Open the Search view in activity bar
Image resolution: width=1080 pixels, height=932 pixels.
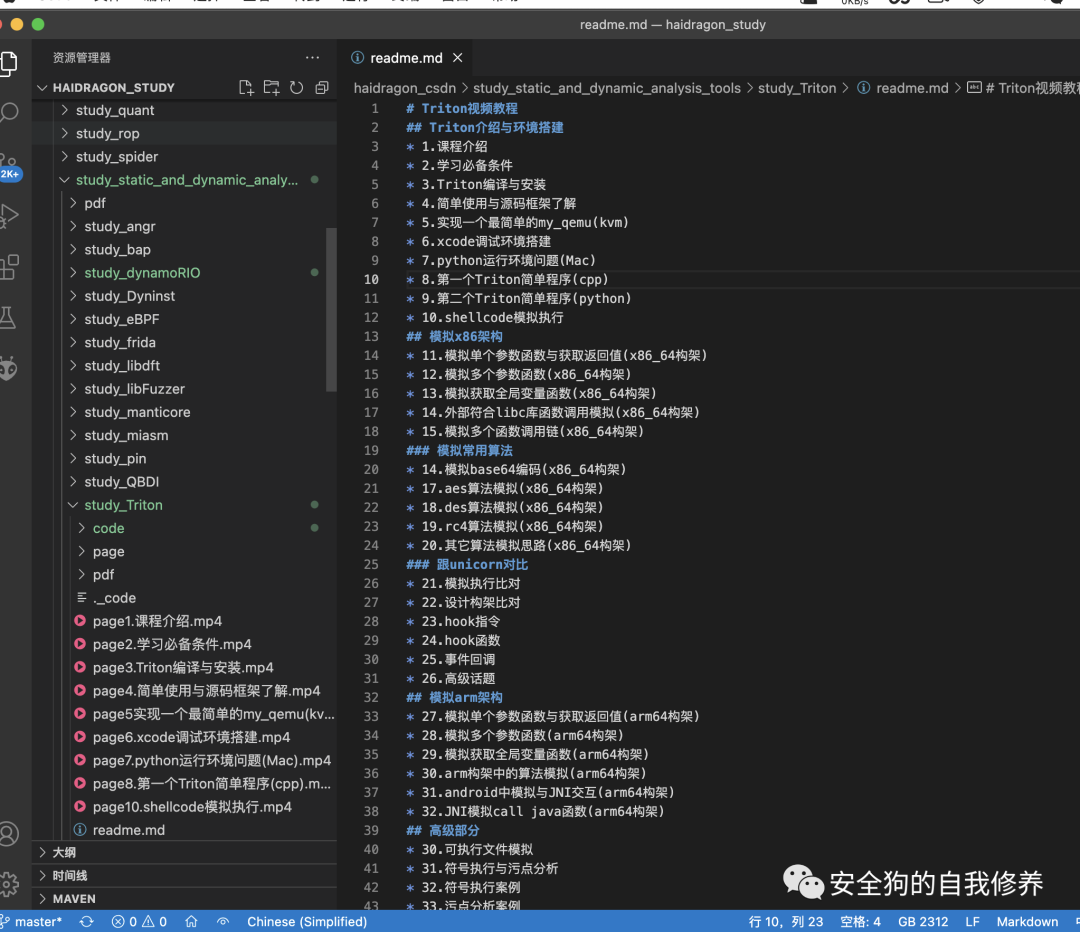tap(8, 112)
